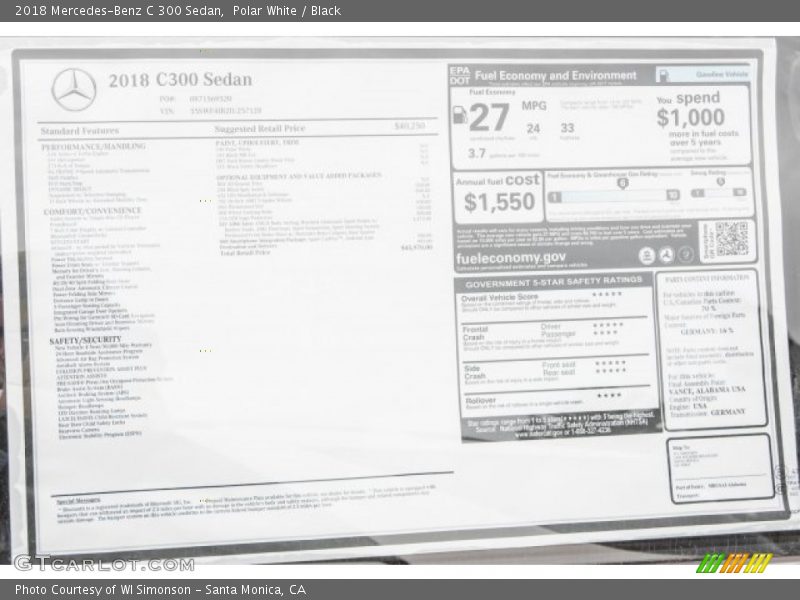
Task: Click the highway MPG value '33'
Action: coord(567,128)
